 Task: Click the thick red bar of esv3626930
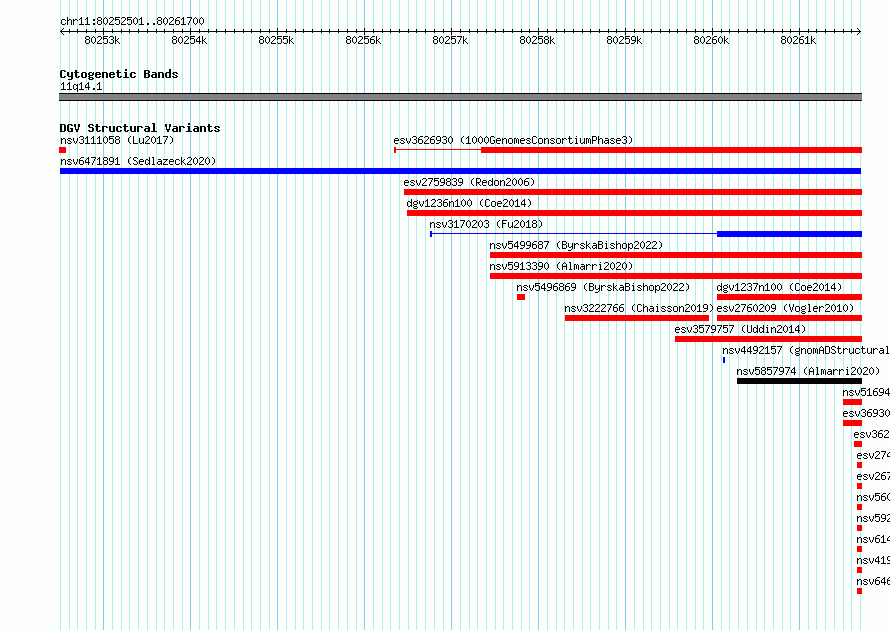[671, 150]
